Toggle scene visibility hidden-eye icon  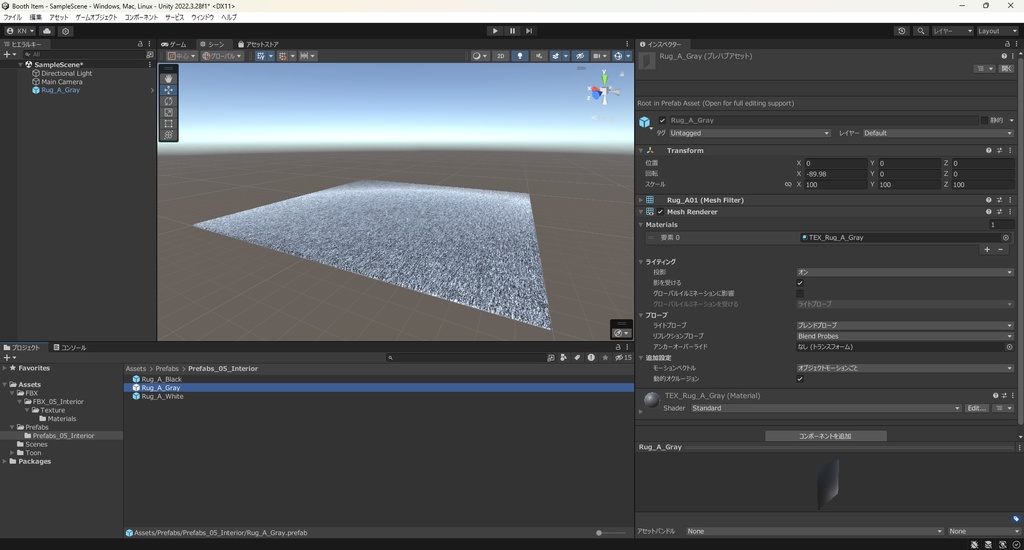(x=579, y=56)
